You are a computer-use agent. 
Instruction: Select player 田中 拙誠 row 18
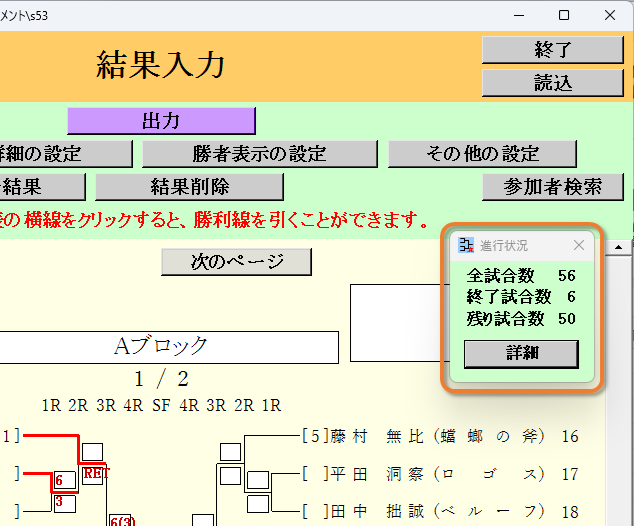(x=441, y=511)
